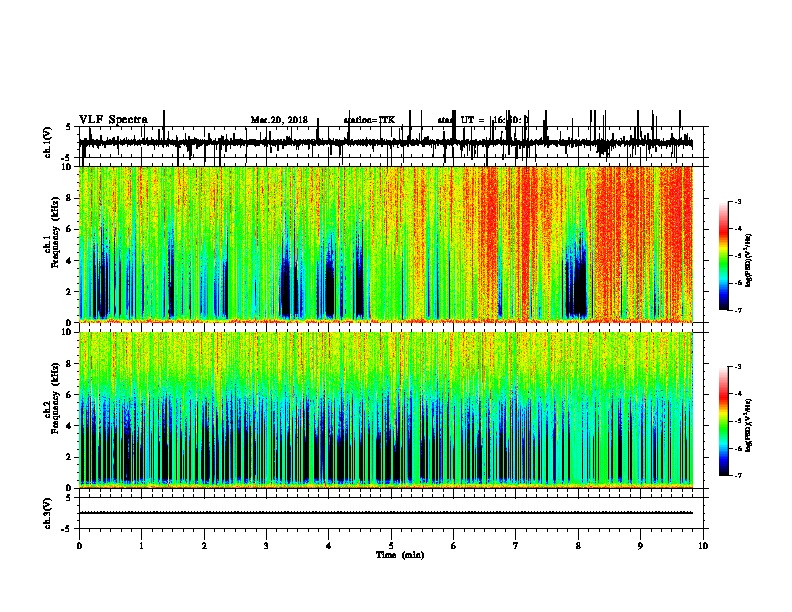Click the ch.1 spectrogram color bar
Viewport: 792px width, 612px height.
(x=724, y=256)
